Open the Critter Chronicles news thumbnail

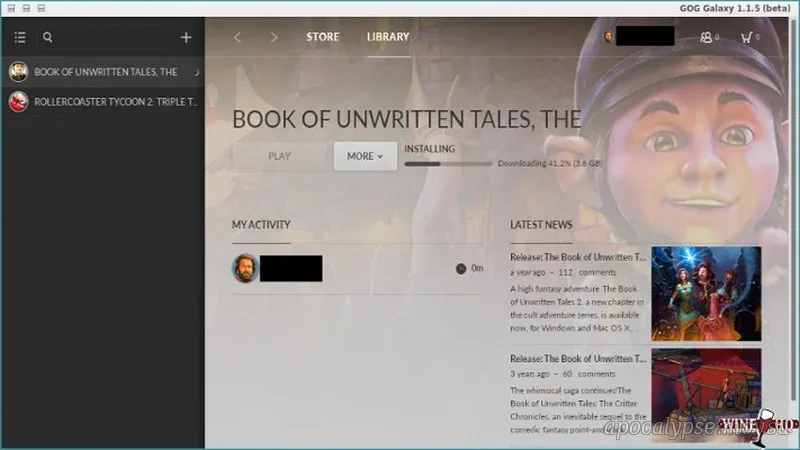point(706,393)
